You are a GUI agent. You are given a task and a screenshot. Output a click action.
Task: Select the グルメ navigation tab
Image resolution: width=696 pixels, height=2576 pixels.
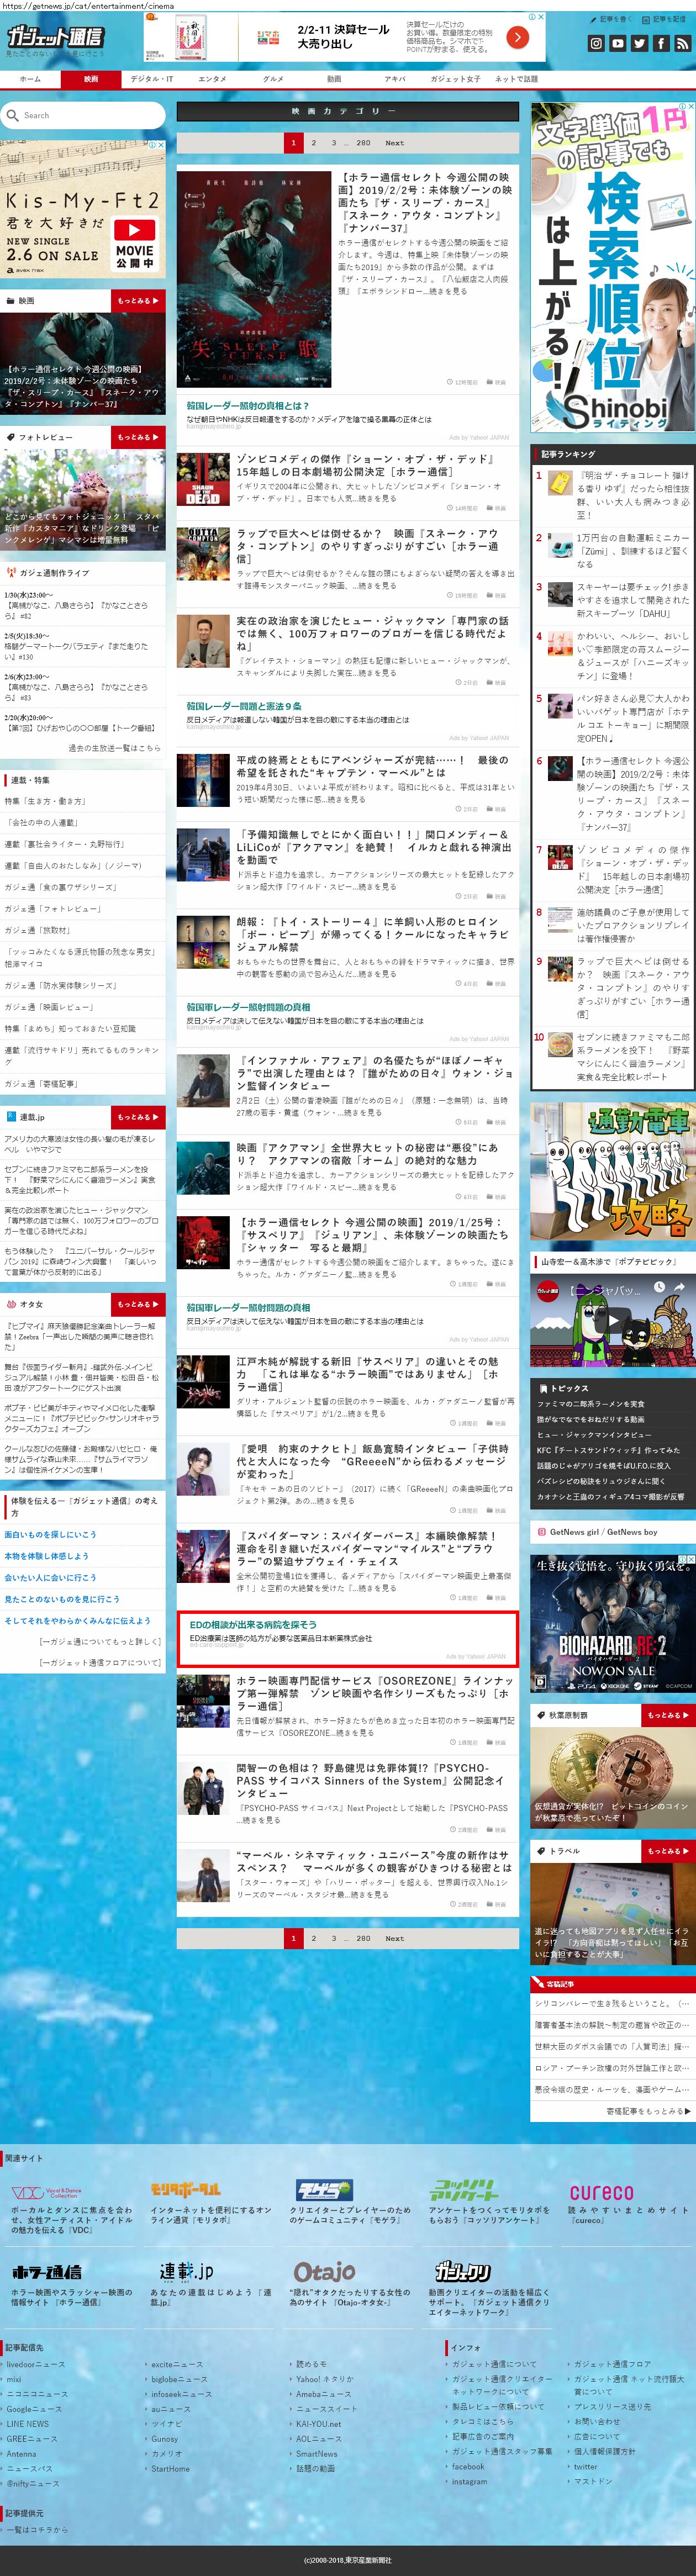[273, 79]
